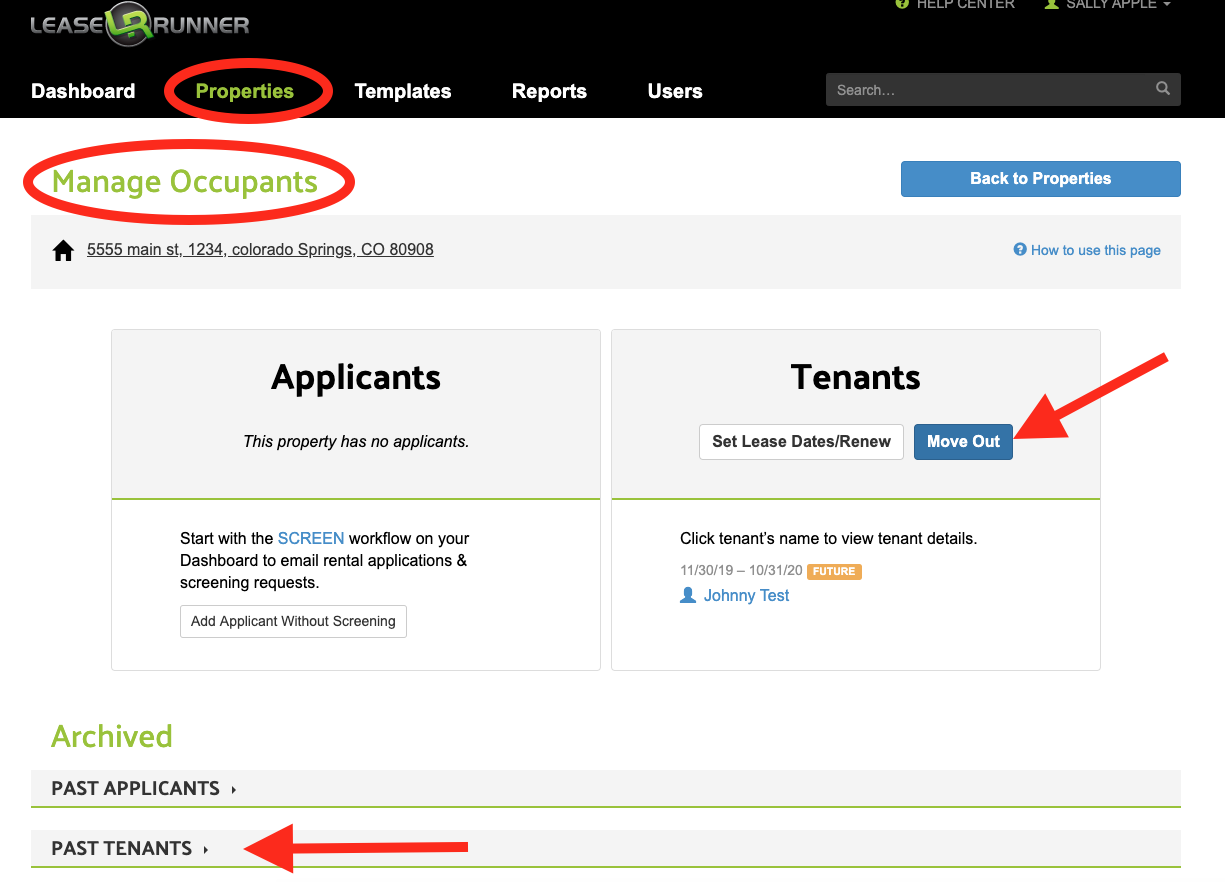This screenshot has height=882, width=1225.
Task: Go to the Properties tab
Action: click(x=245, y=91)
